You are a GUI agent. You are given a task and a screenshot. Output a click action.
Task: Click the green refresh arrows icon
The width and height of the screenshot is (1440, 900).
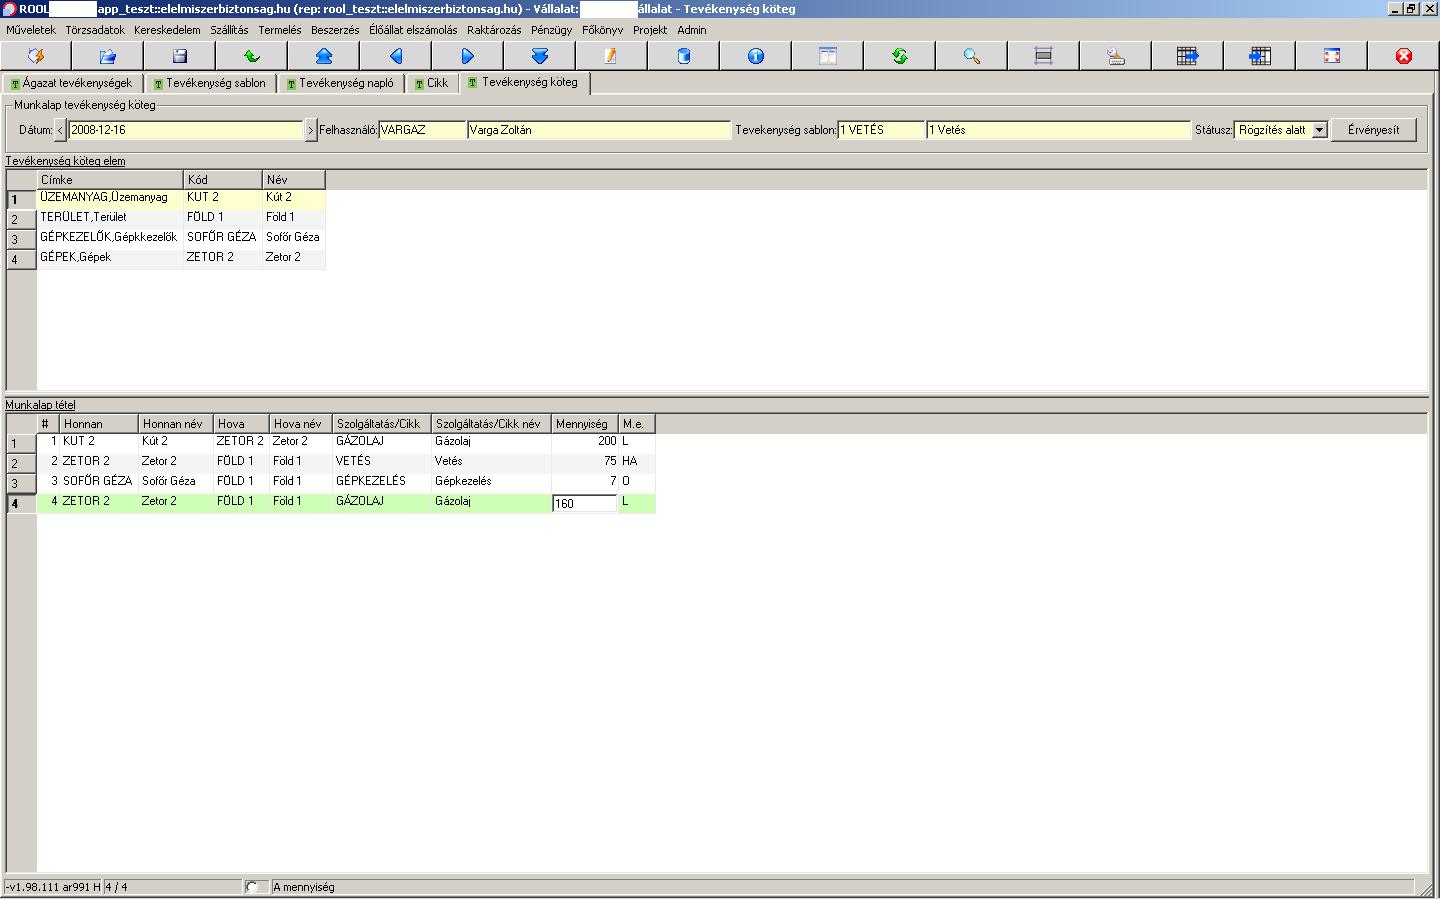[x=900, y=56]
